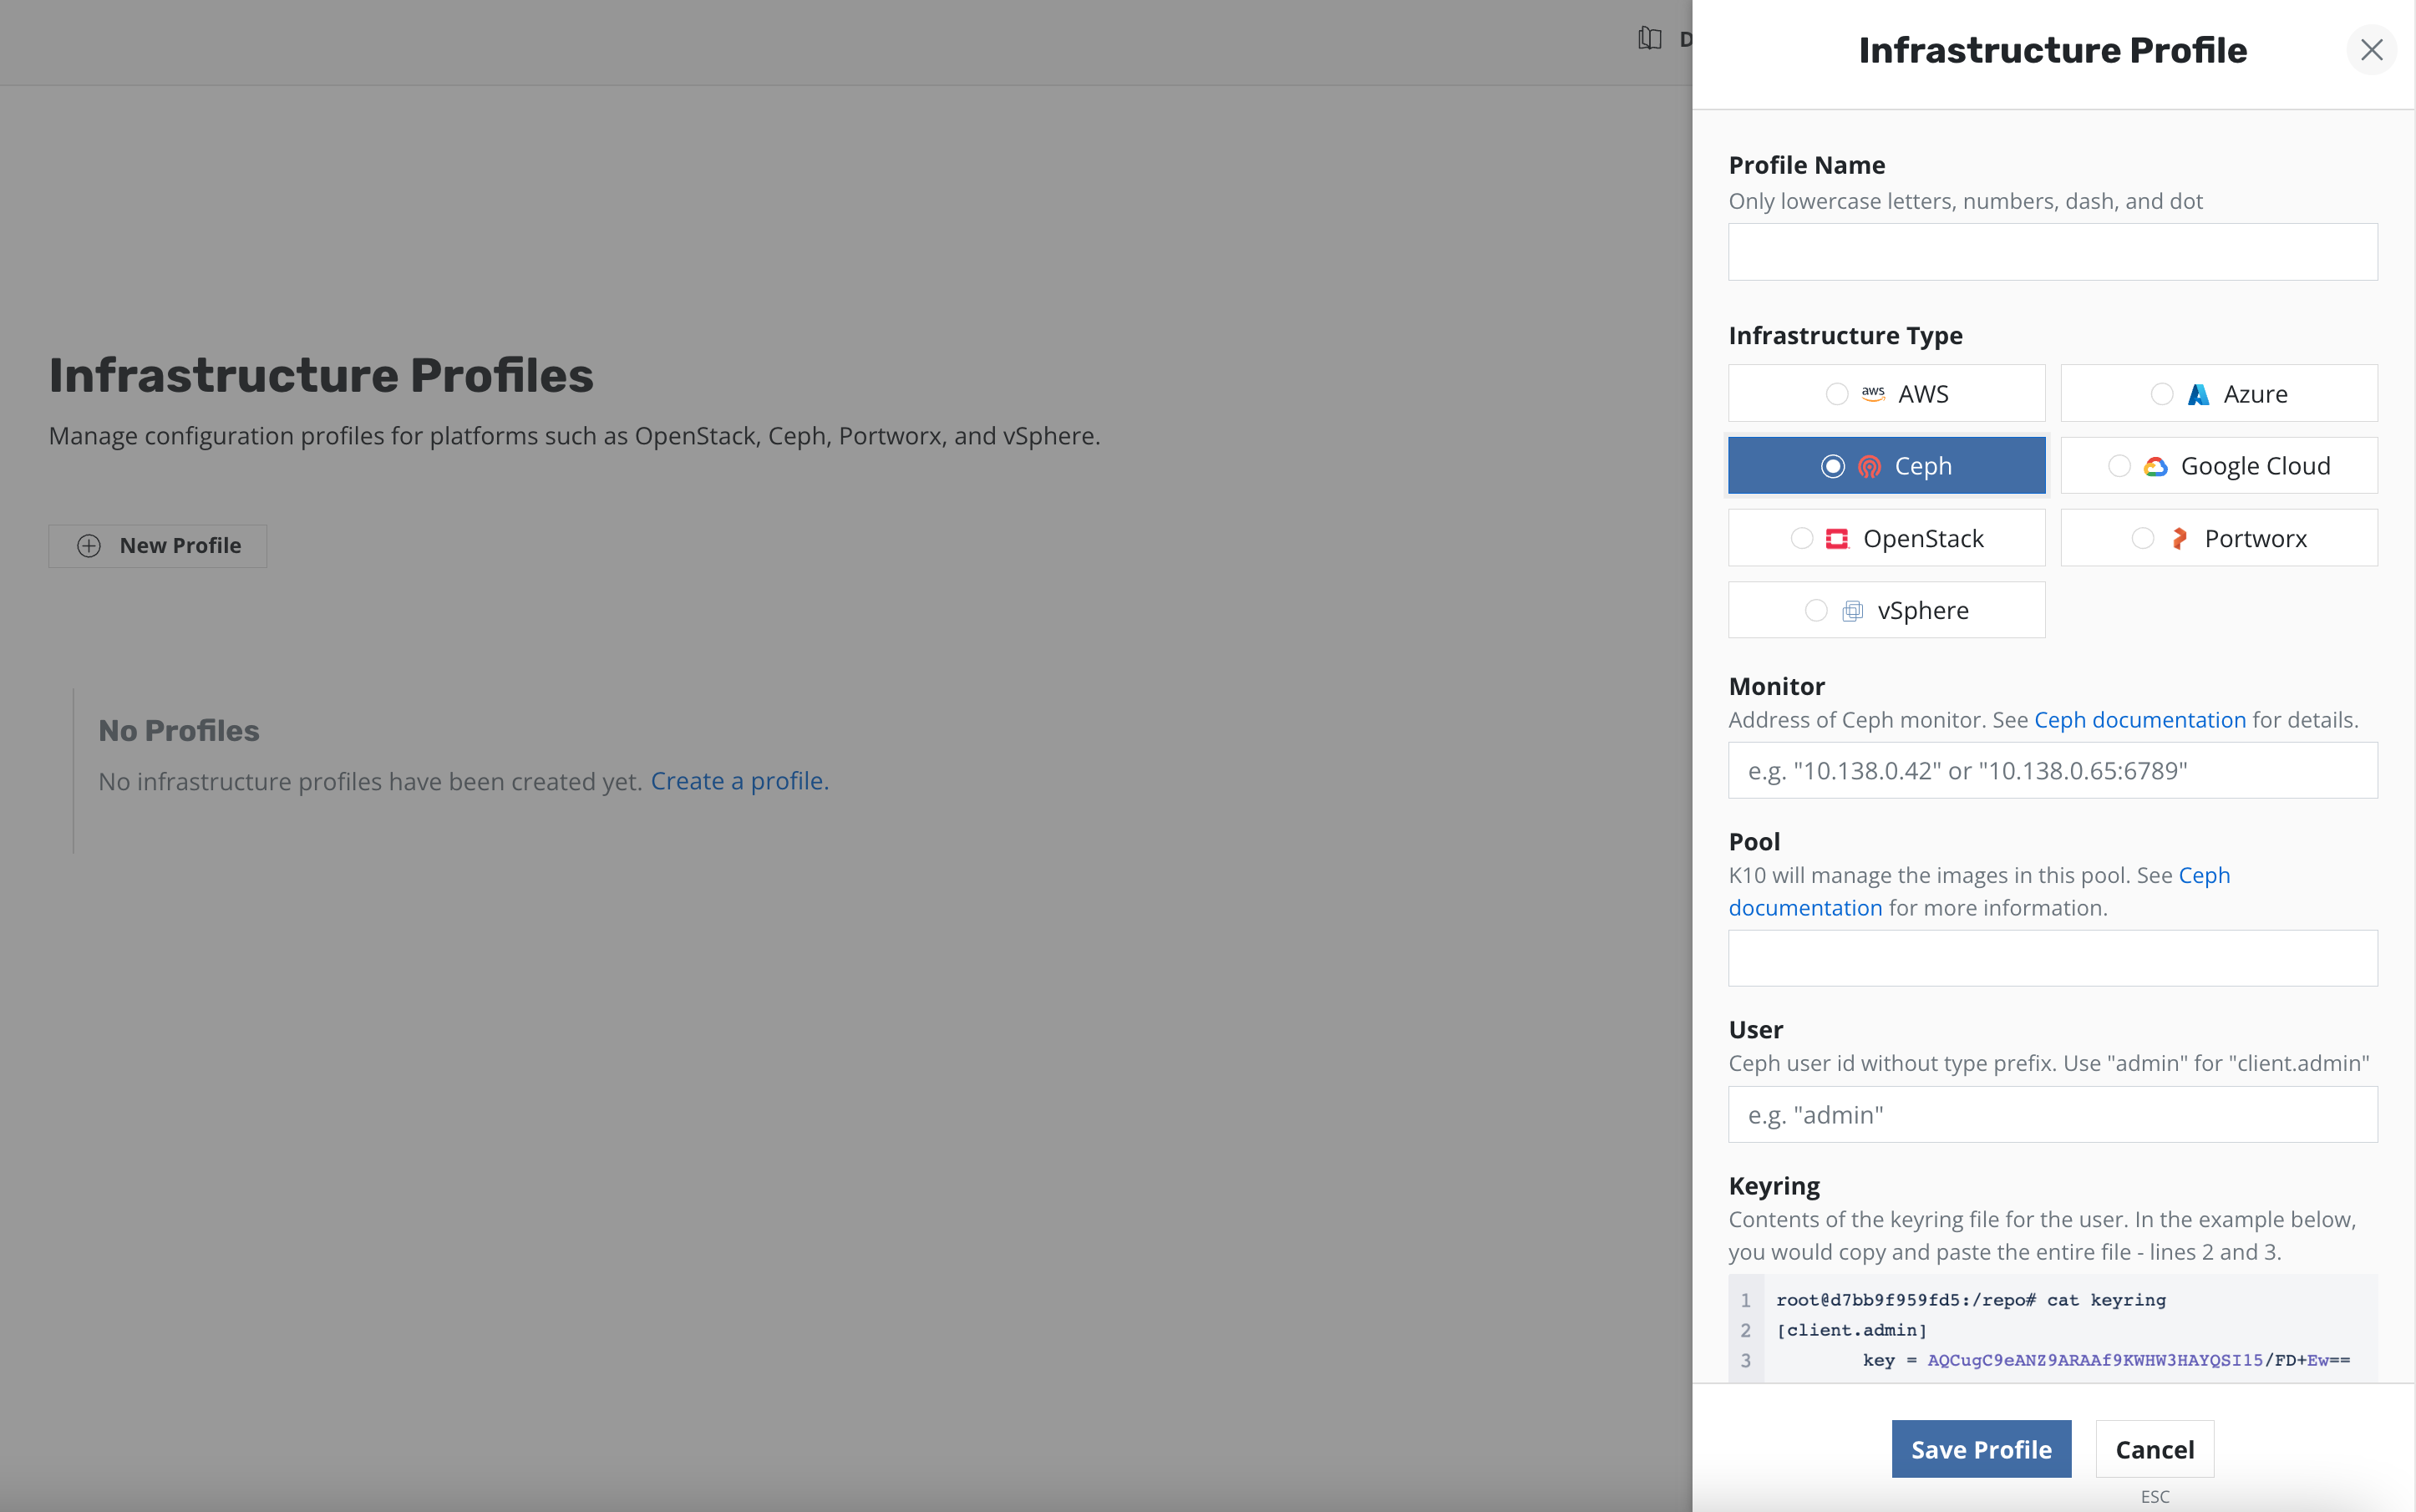This screenshot has width=2416, height=1512.
Task: Click the plus icon on New Profile
Action: pyautogui.click(x=89, y=546)
